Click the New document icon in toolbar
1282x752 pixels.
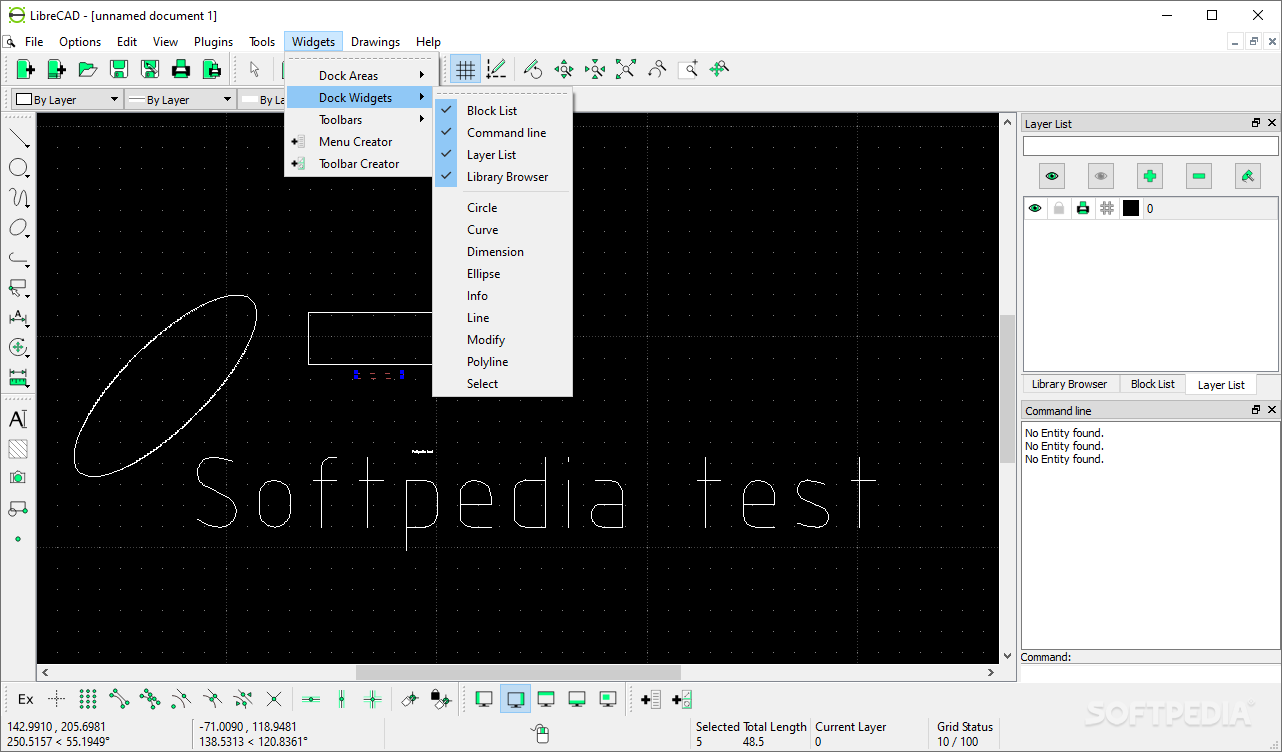[x=26, y=69]
